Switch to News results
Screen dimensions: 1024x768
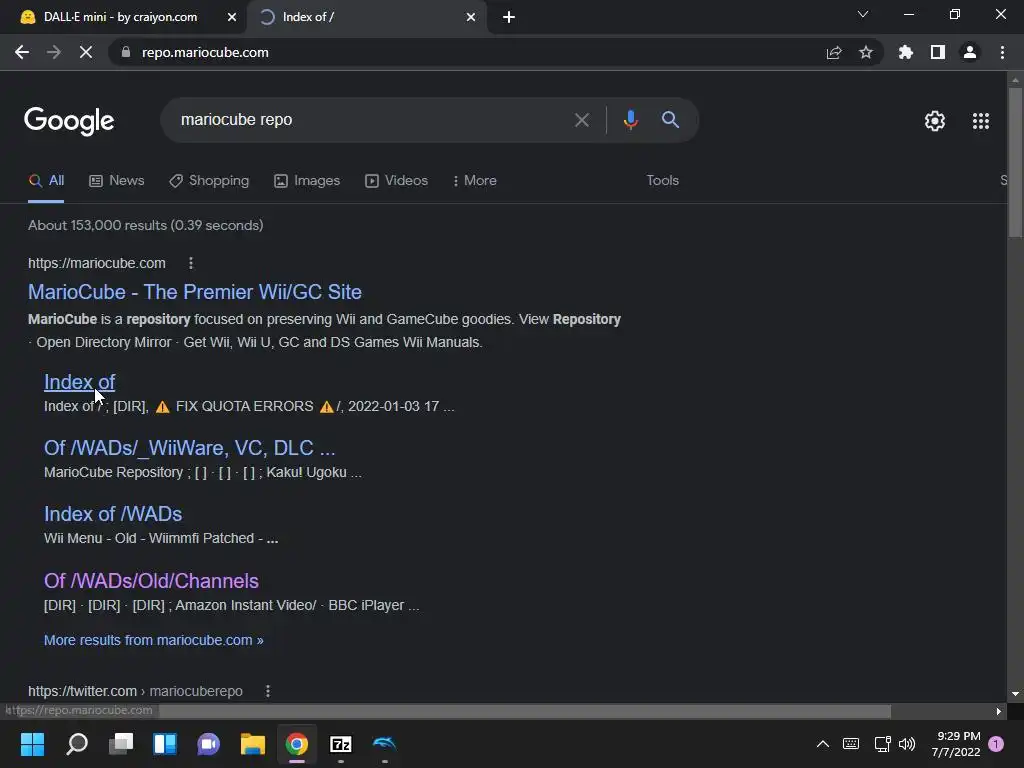[116, 181]
